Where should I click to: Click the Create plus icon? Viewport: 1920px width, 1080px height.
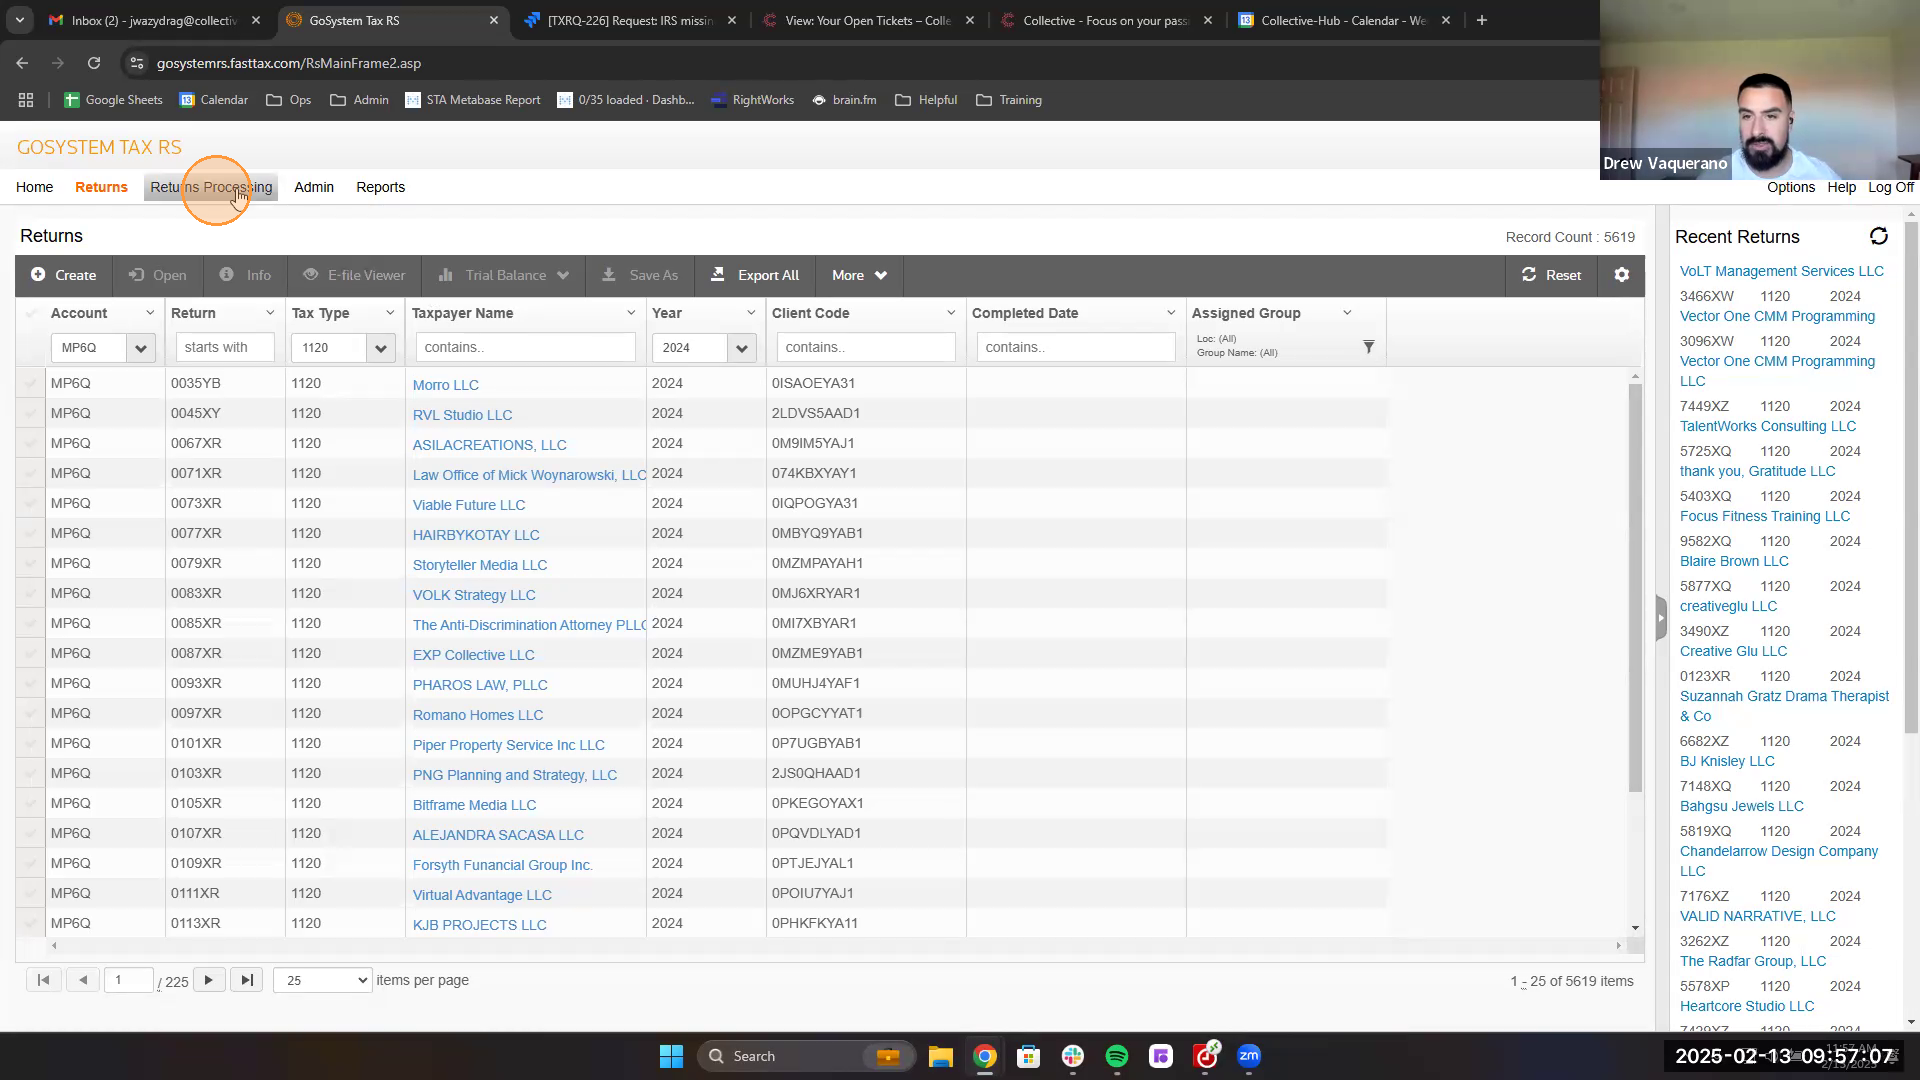(38, 275)
